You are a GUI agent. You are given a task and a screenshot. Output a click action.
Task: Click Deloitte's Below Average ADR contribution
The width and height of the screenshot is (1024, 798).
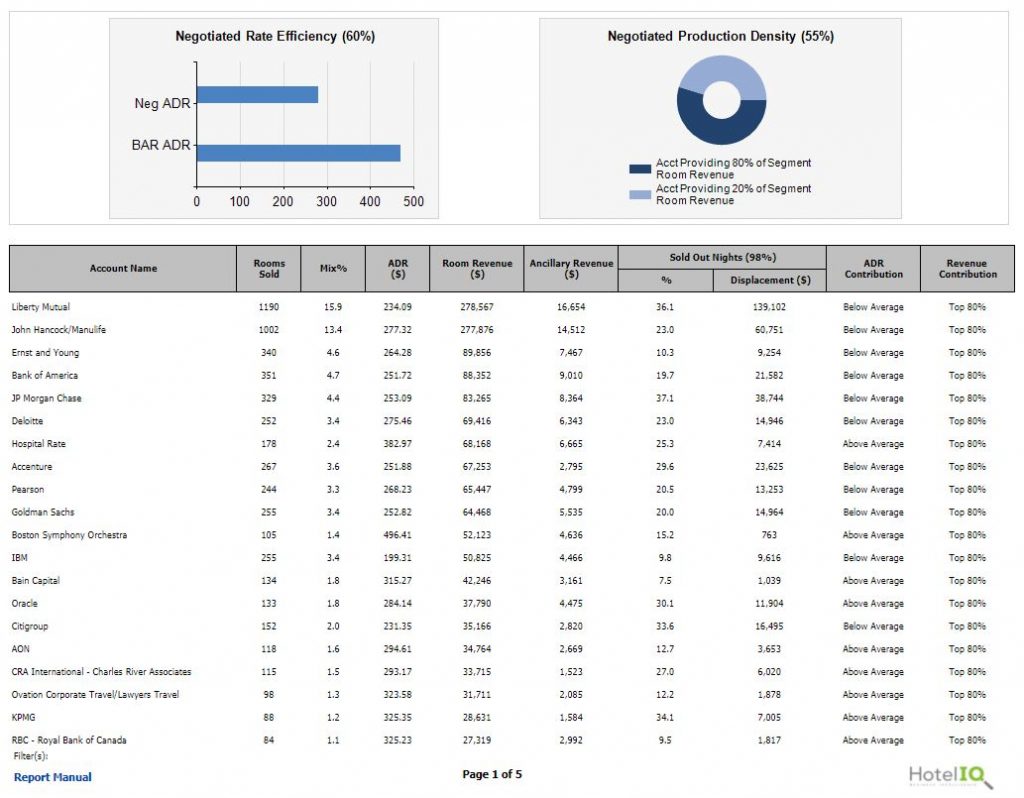(x=873, y=421)
